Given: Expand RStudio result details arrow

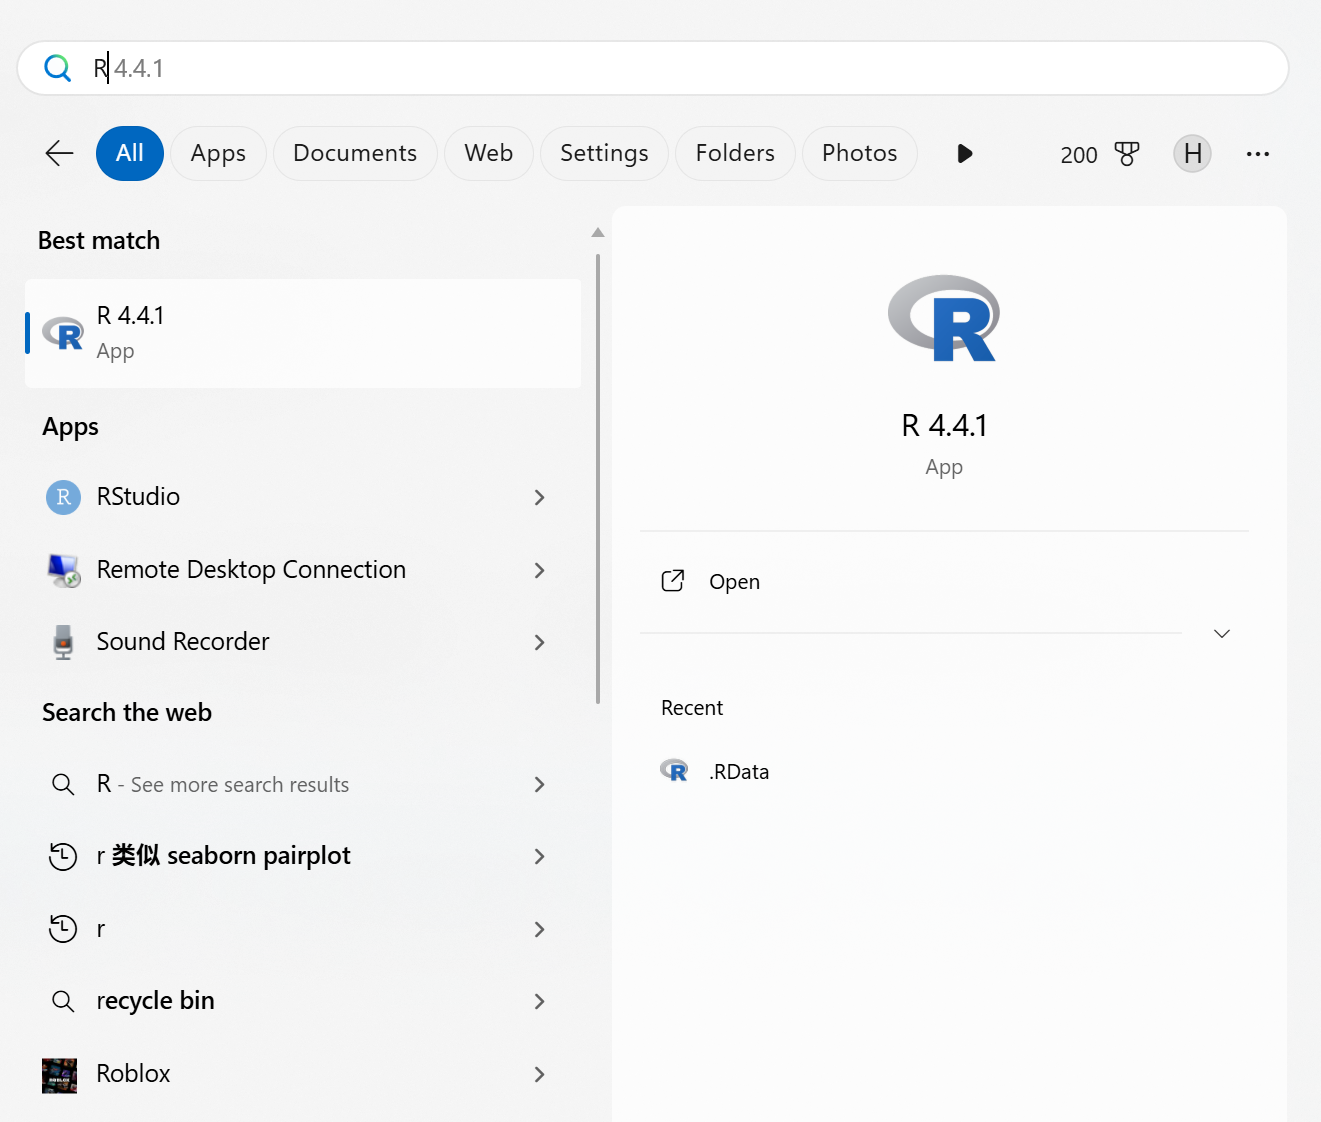Looking at the screenshot, I should point(540,497).
